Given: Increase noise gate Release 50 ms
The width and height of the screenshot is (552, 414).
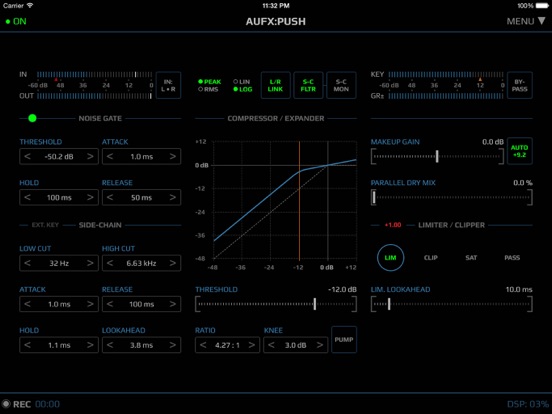Looking at the screenshot, I should point(172,197).
